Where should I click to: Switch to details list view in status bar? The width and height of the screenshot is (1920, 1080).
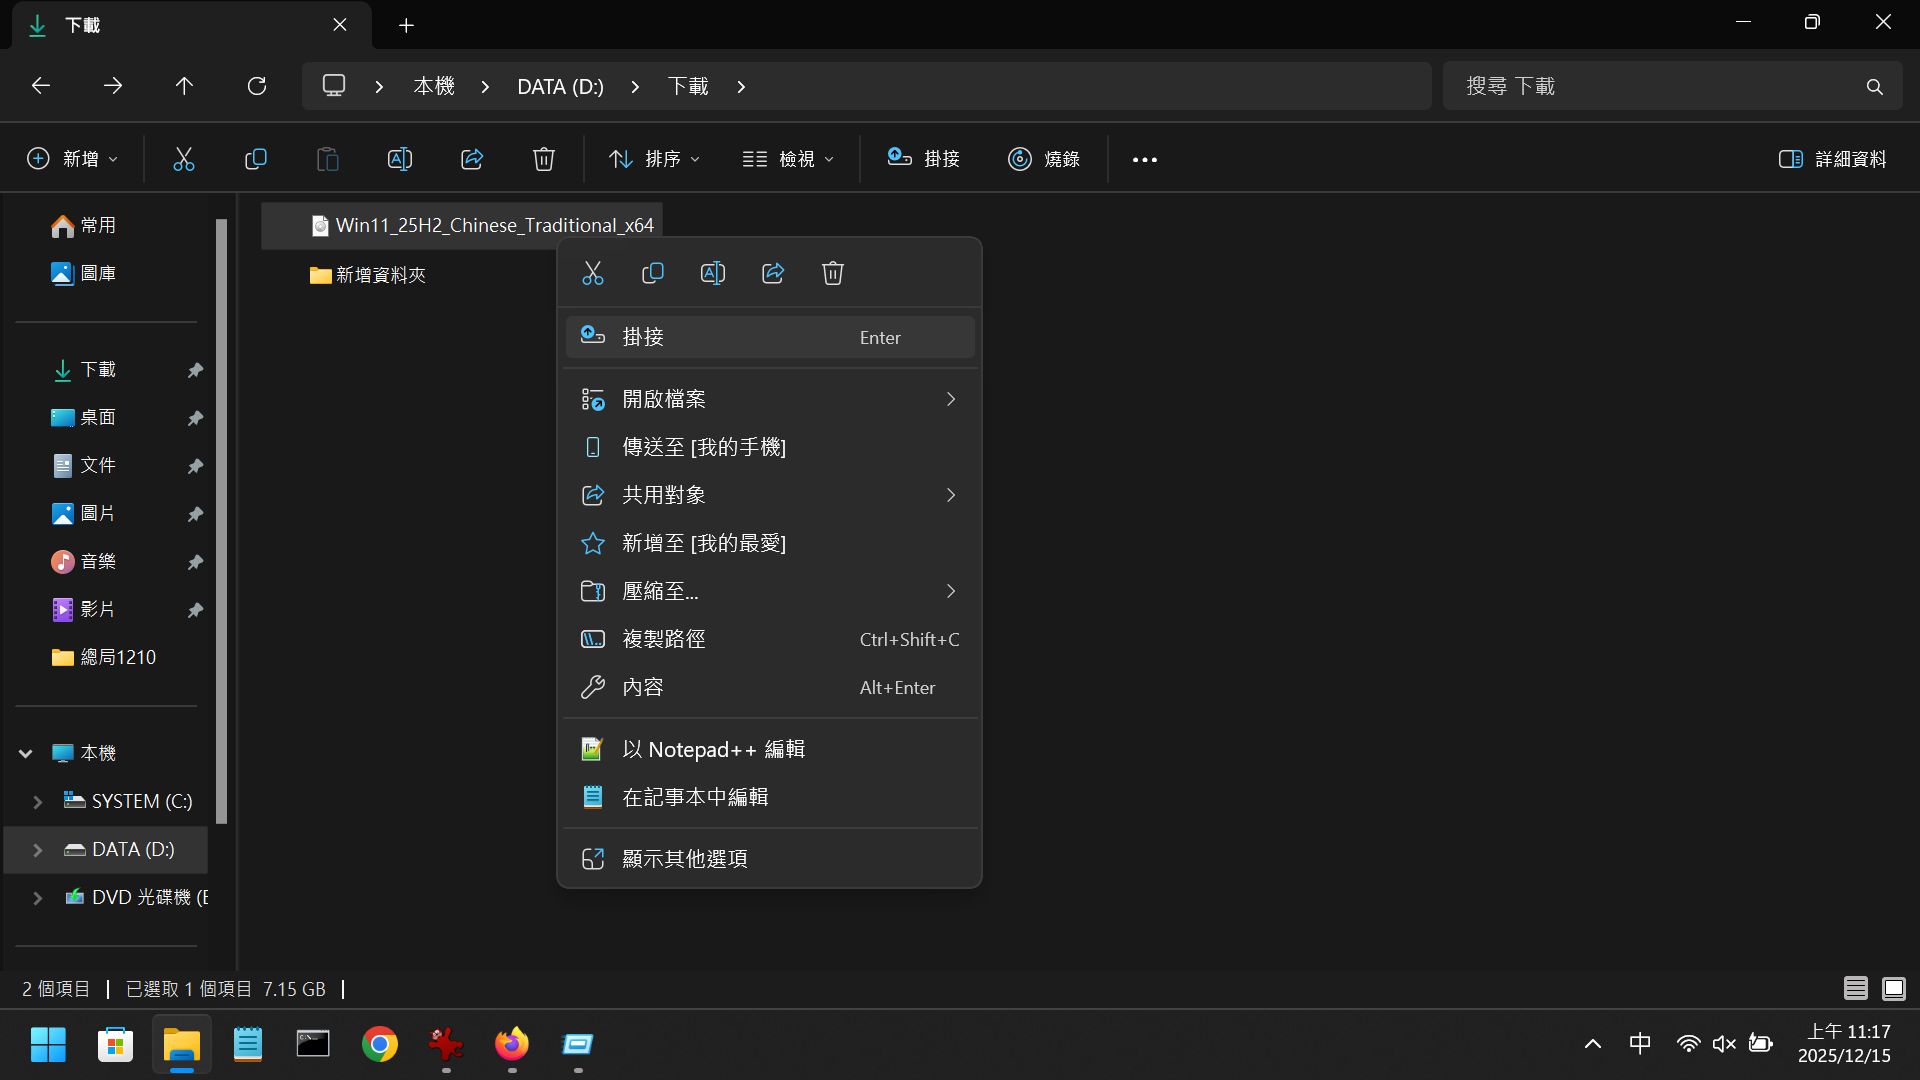(1856, 989)
